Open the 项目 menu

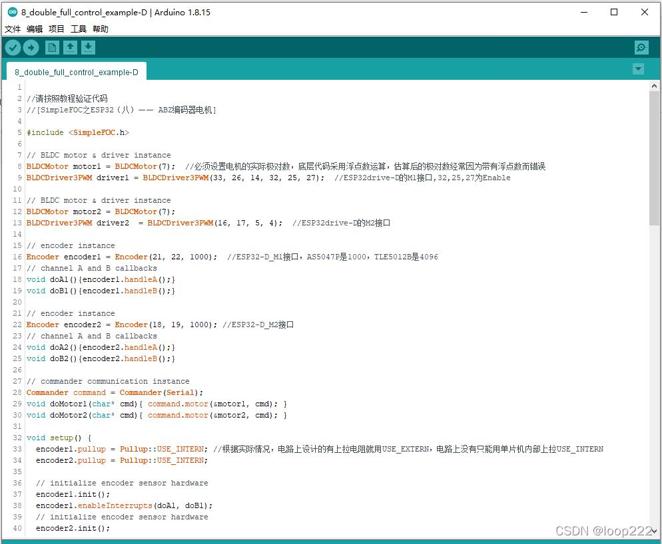click(x=57, y=29)
